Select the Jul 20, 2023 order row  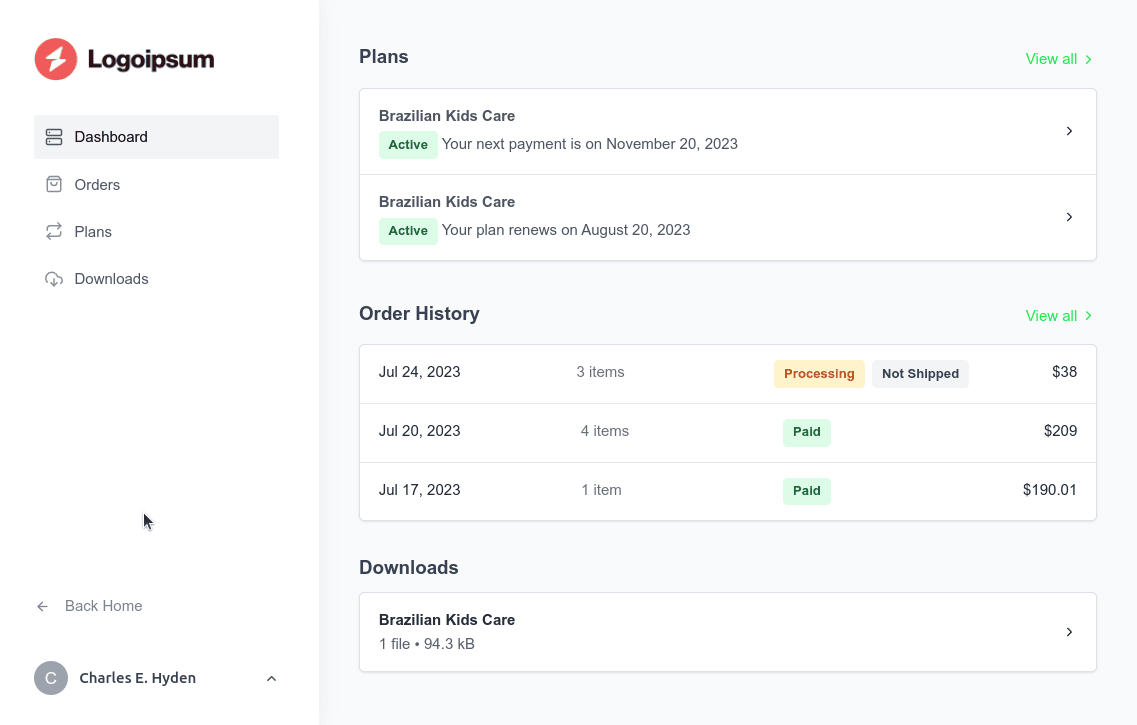[x=728, y=432]
